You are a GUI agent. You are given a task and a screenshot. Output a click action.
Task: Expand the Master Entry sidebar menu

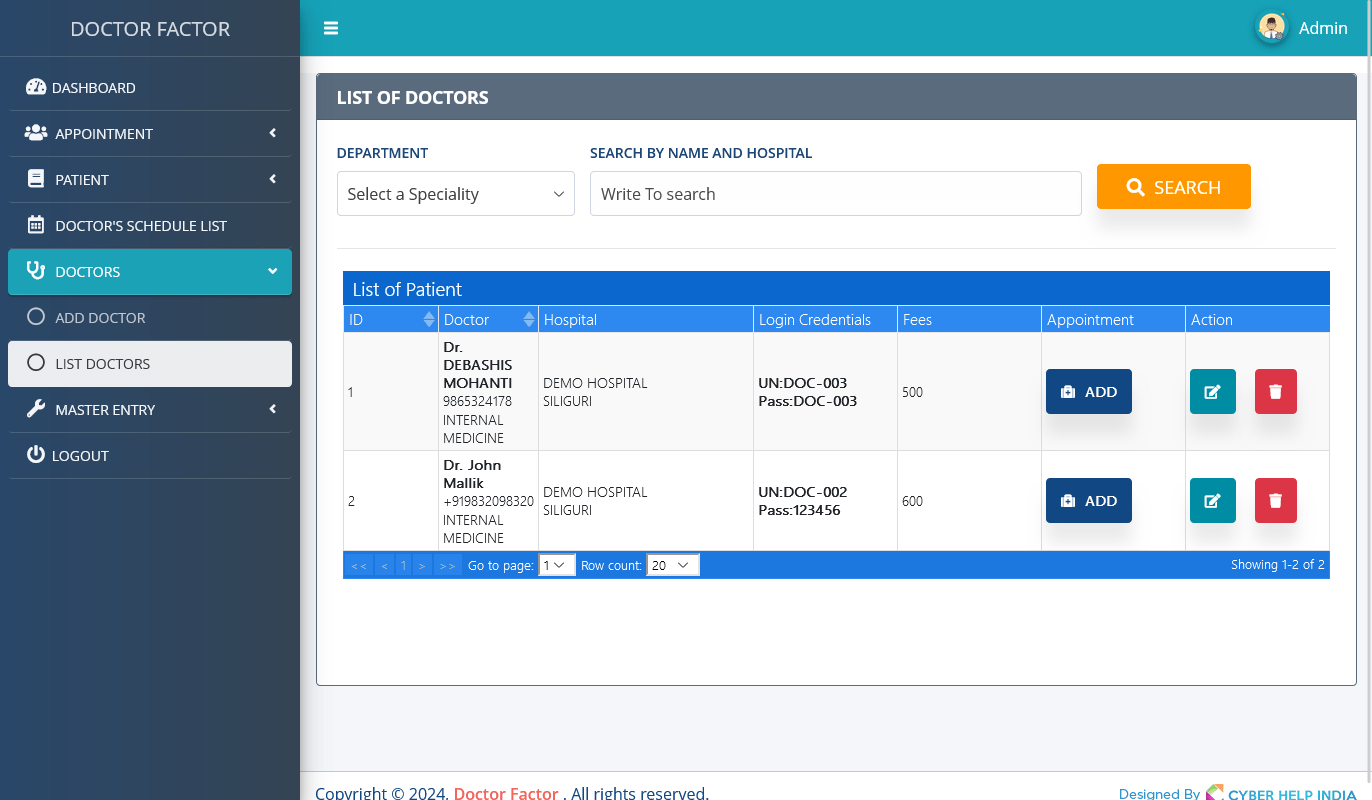(150, 410)
